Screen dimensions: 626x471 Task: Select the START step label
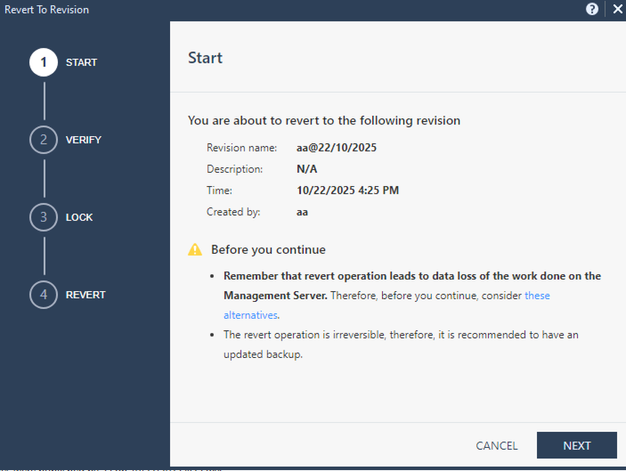[x=81, y=63]
